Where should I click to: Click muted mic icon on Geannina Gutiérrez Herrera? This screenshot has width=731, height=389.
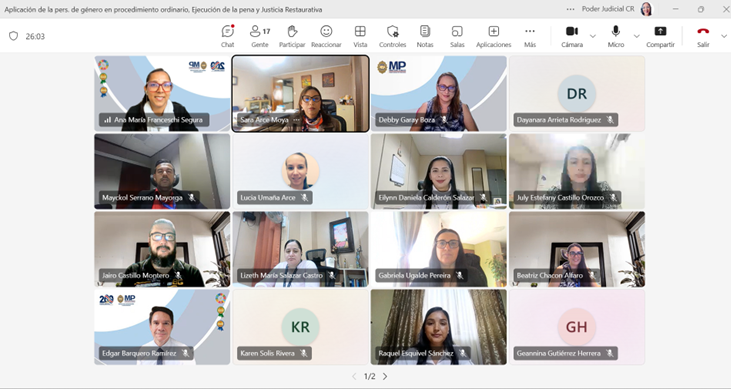[x=609, y=354]
